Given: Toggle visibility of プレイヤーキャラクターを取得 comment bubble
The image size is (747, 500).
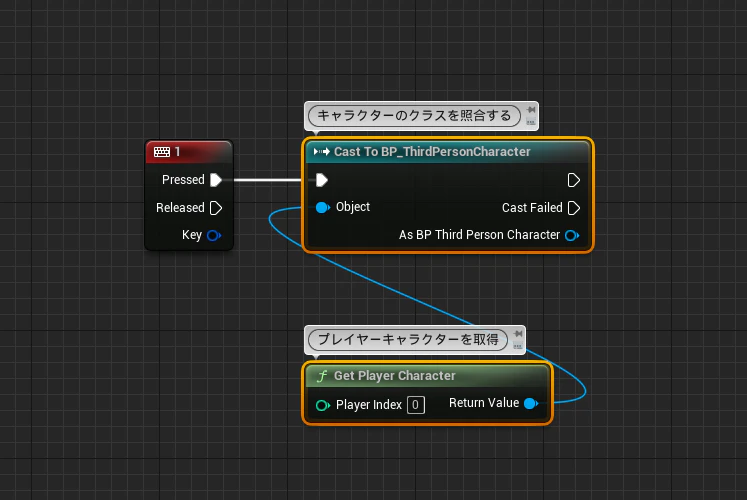Looking at the screenshot, I should click(518, 346).
